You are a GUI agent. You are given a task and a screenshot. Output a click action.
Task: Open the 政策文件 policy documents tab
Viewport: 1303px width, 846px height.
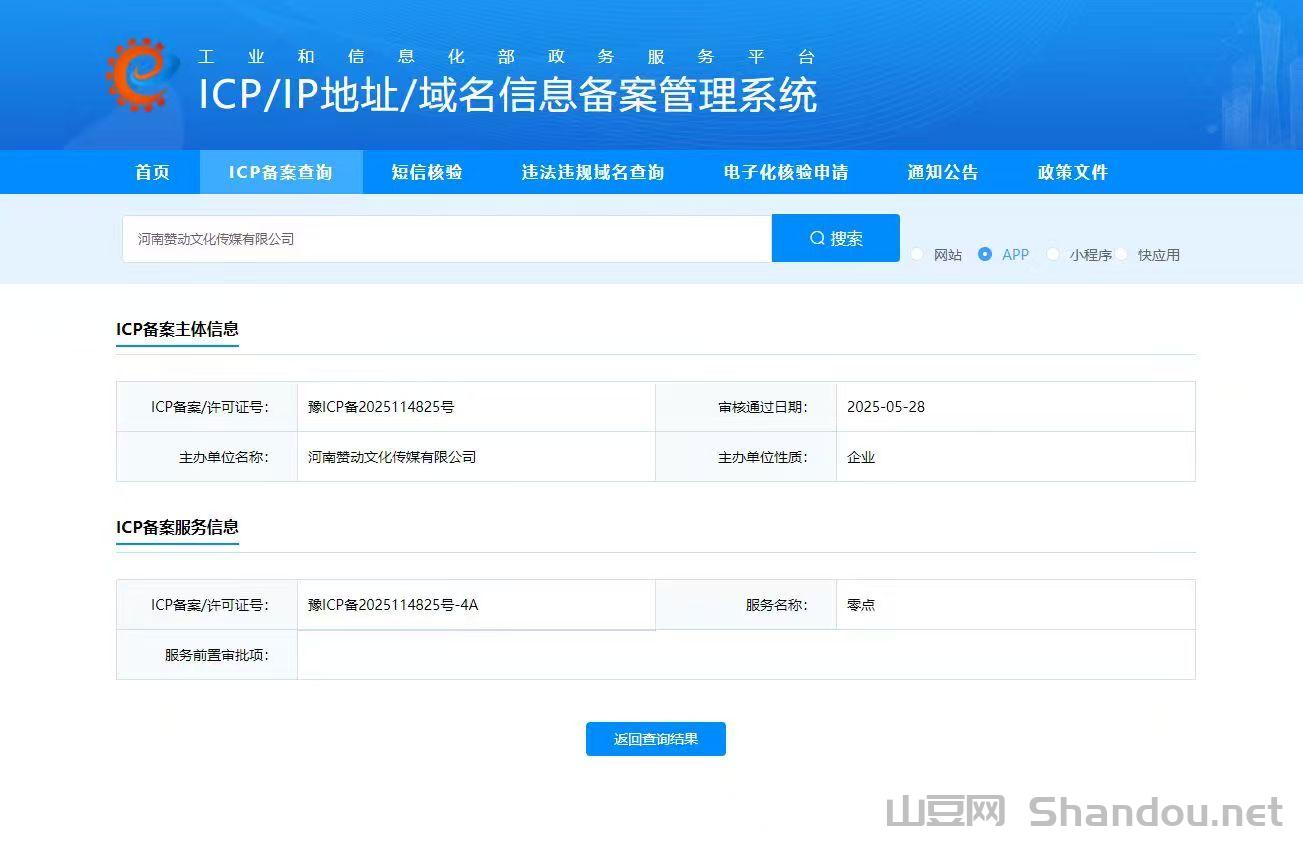1073,172
